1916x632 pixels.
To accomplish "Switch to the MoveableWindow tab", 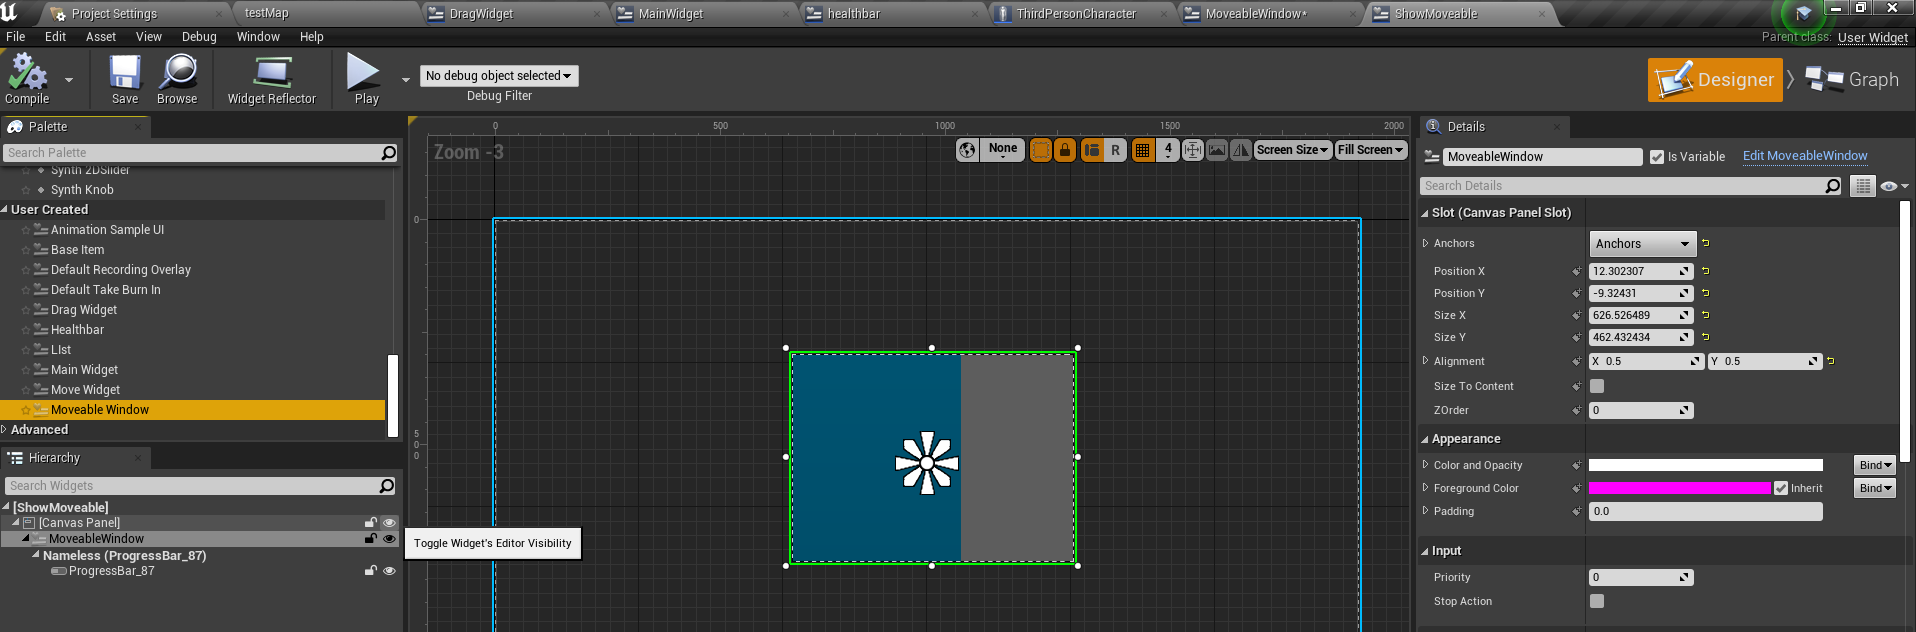I will pyautogui.click(x=1255, y=14).
